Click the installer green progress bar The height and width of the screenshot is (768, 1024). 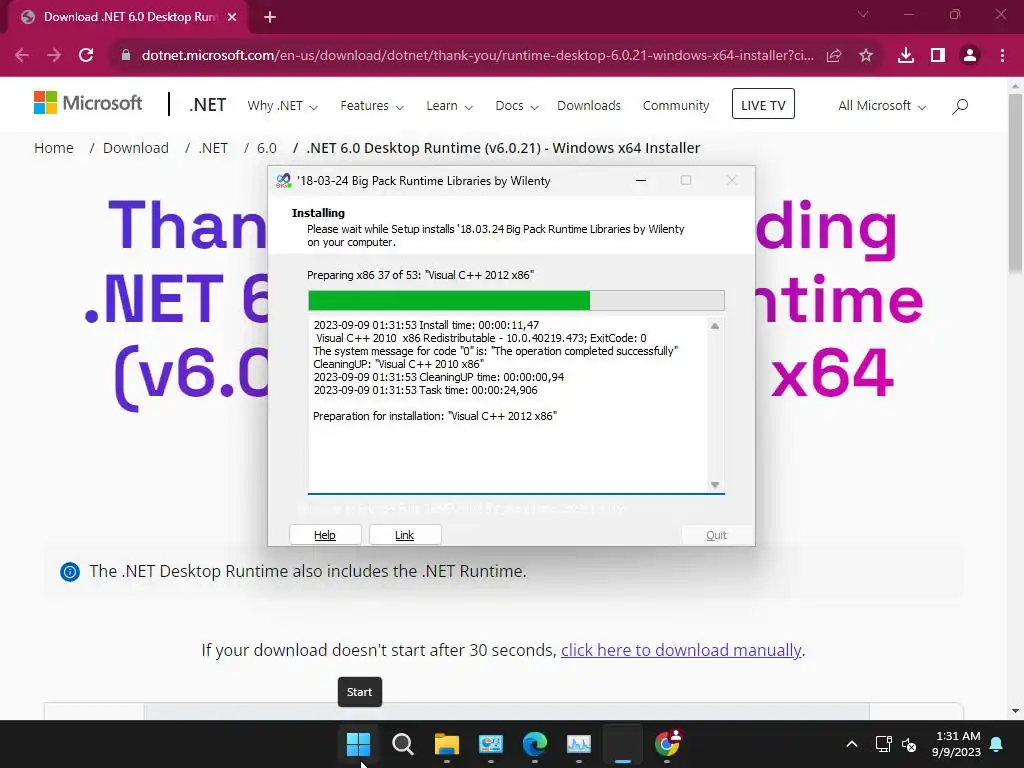point(516,300)
